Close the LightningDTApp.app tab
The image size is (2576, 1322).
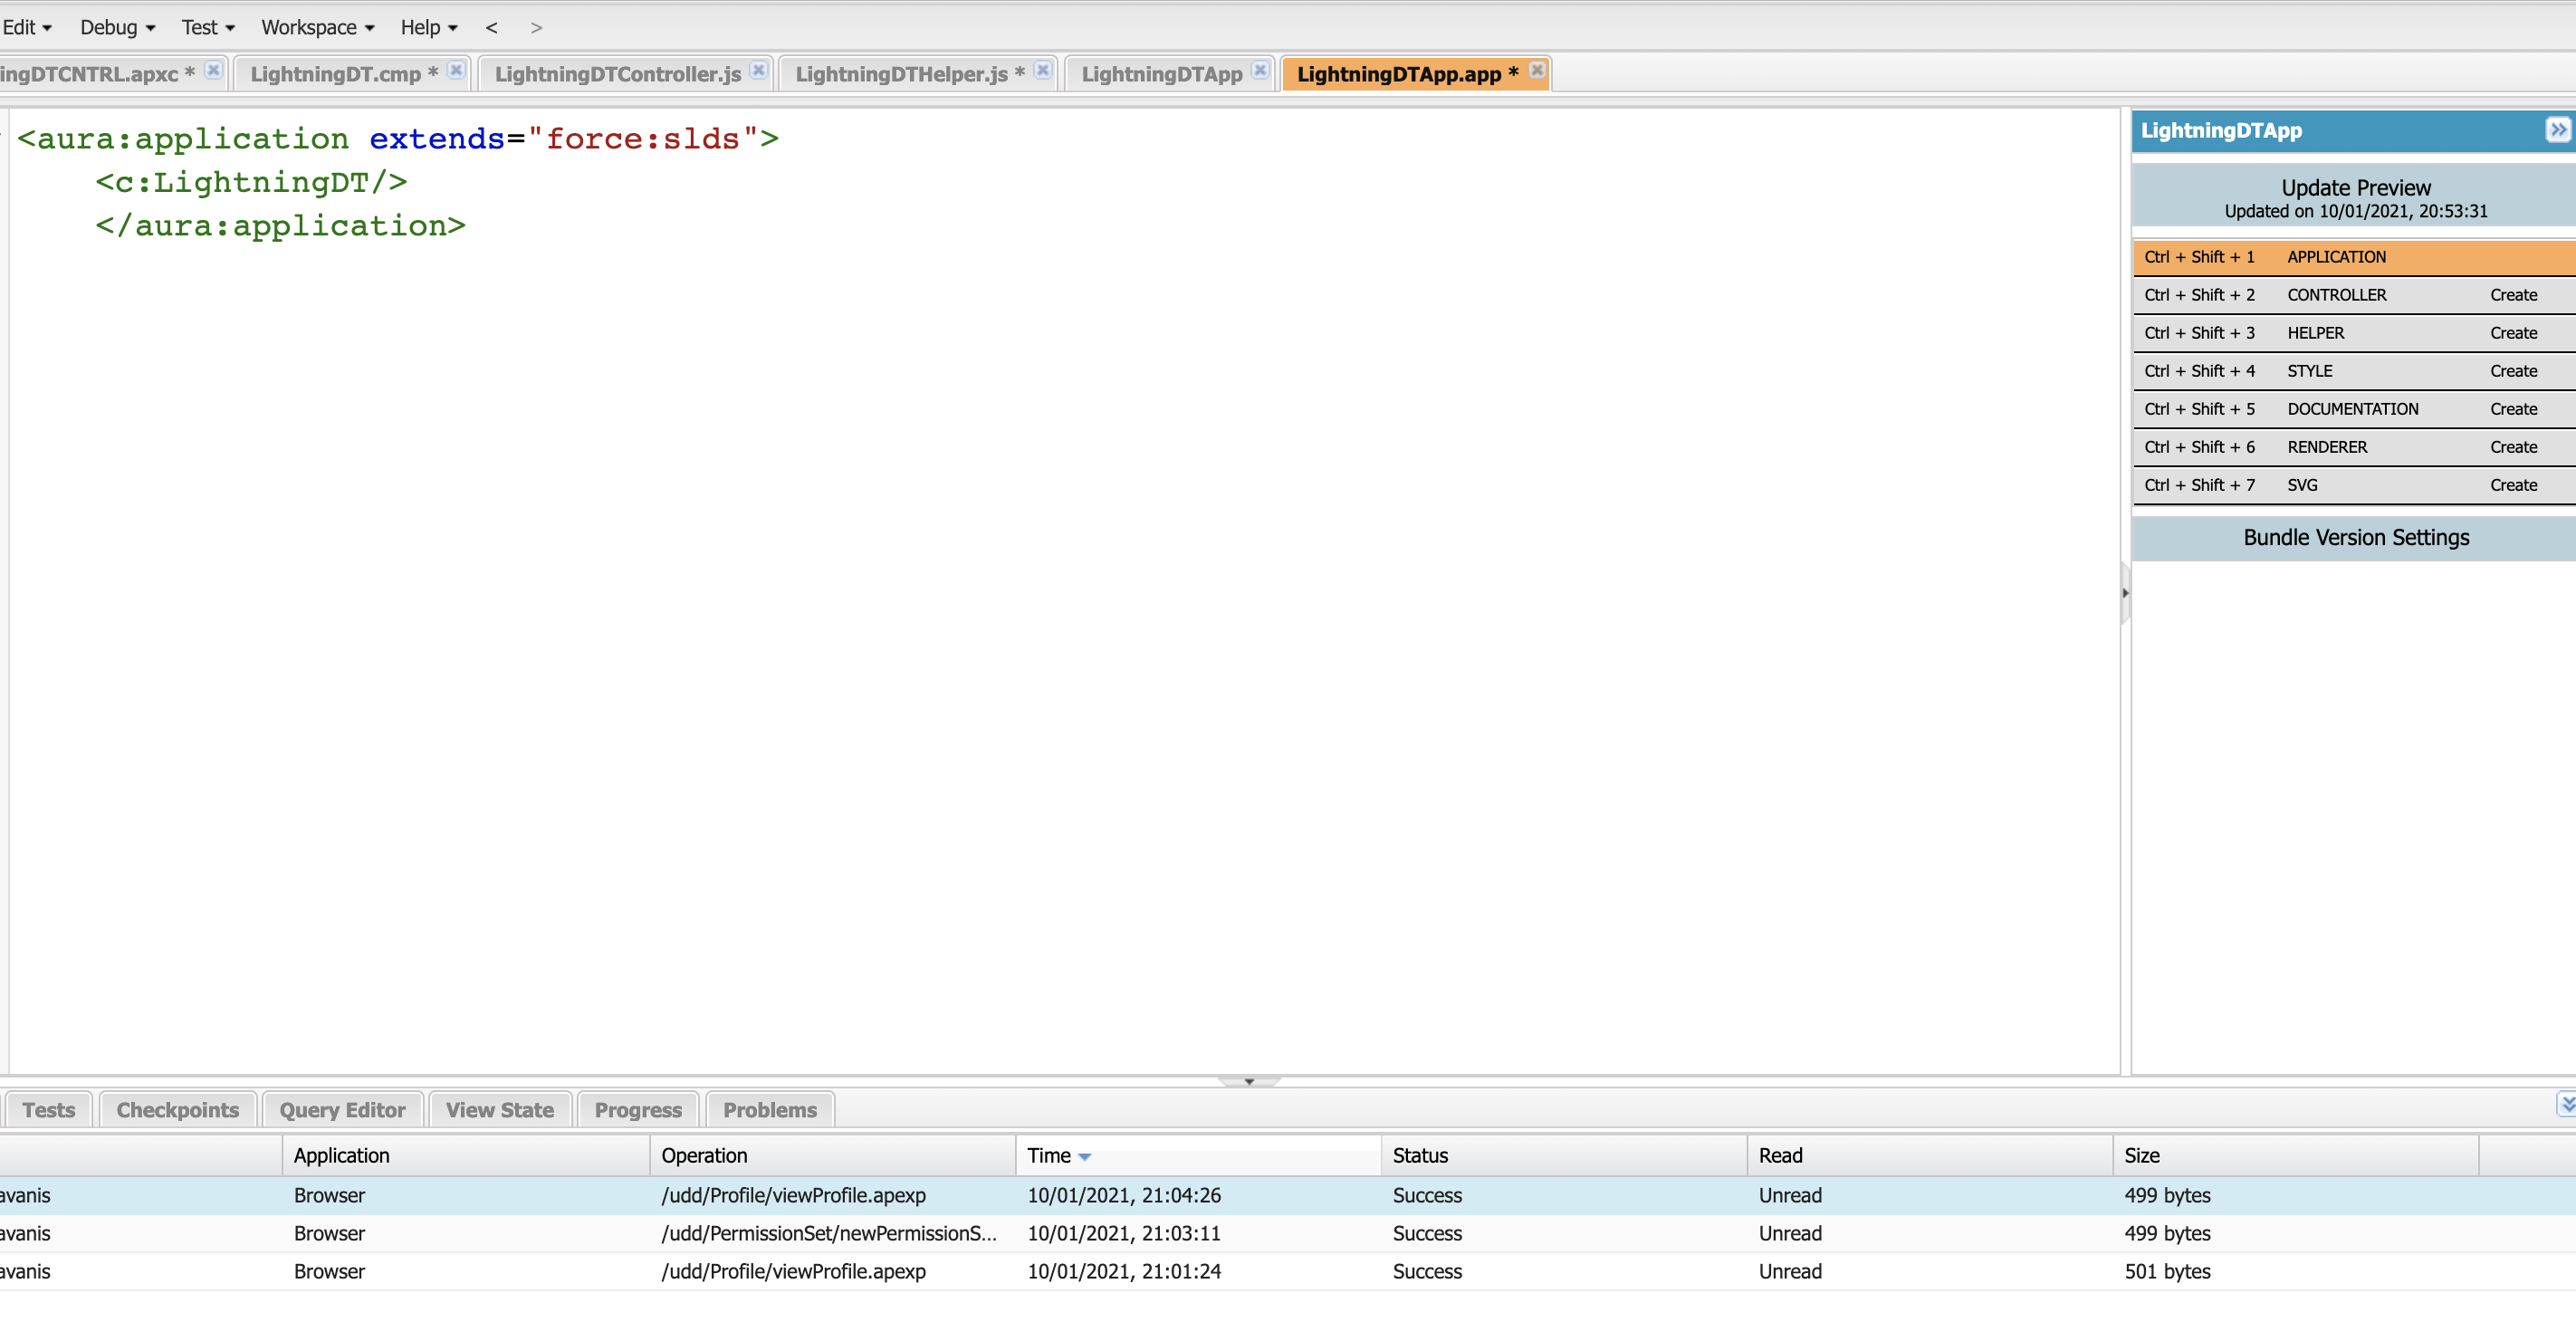(x=1537, y=70)
